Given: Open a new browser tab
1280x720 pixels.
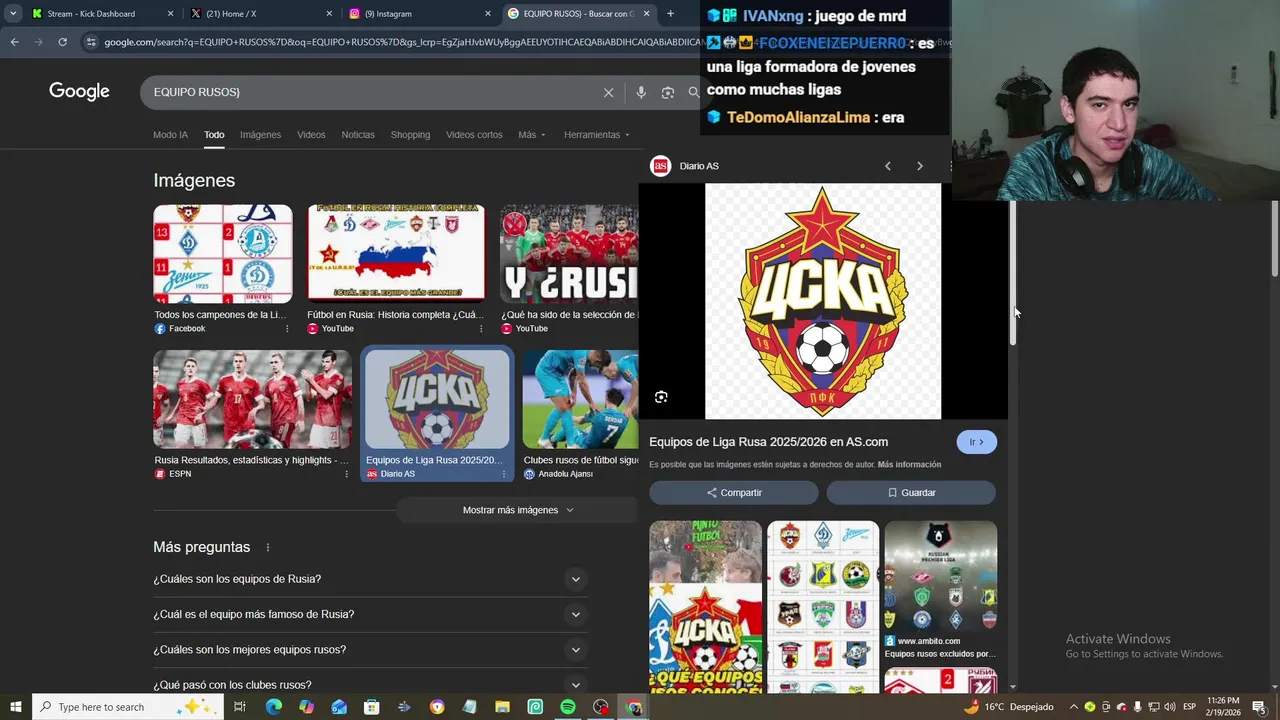Looking at the screenshot, I should [x=670, y=14].
